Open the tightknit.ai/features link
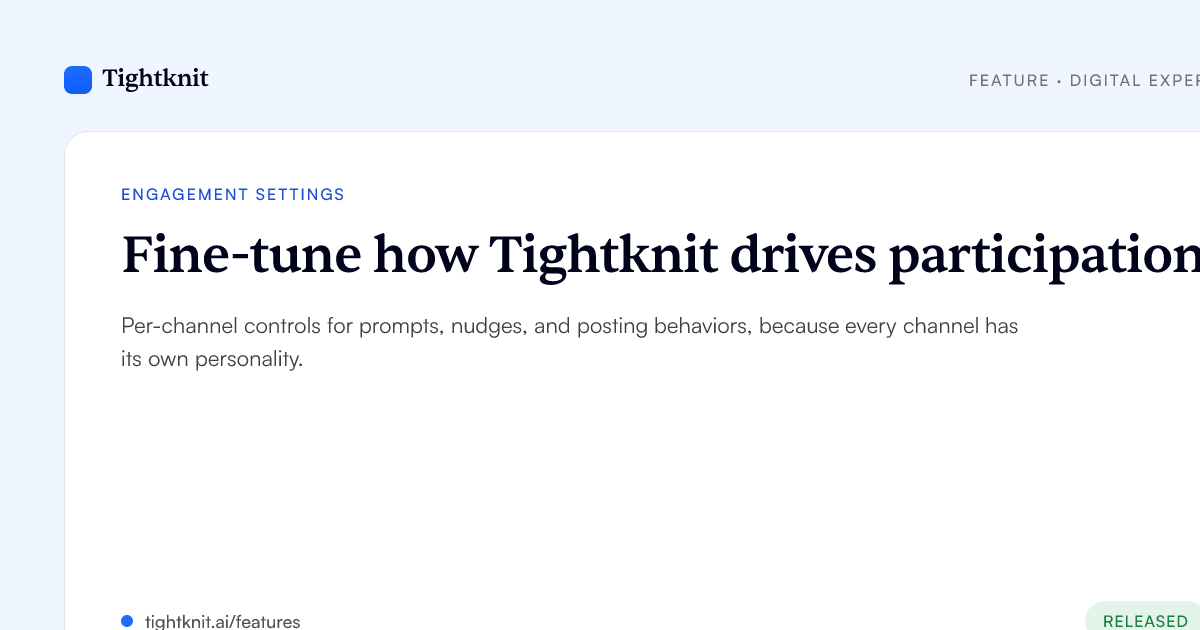This screenshot has height=630, width=1200. pos(222,621)
